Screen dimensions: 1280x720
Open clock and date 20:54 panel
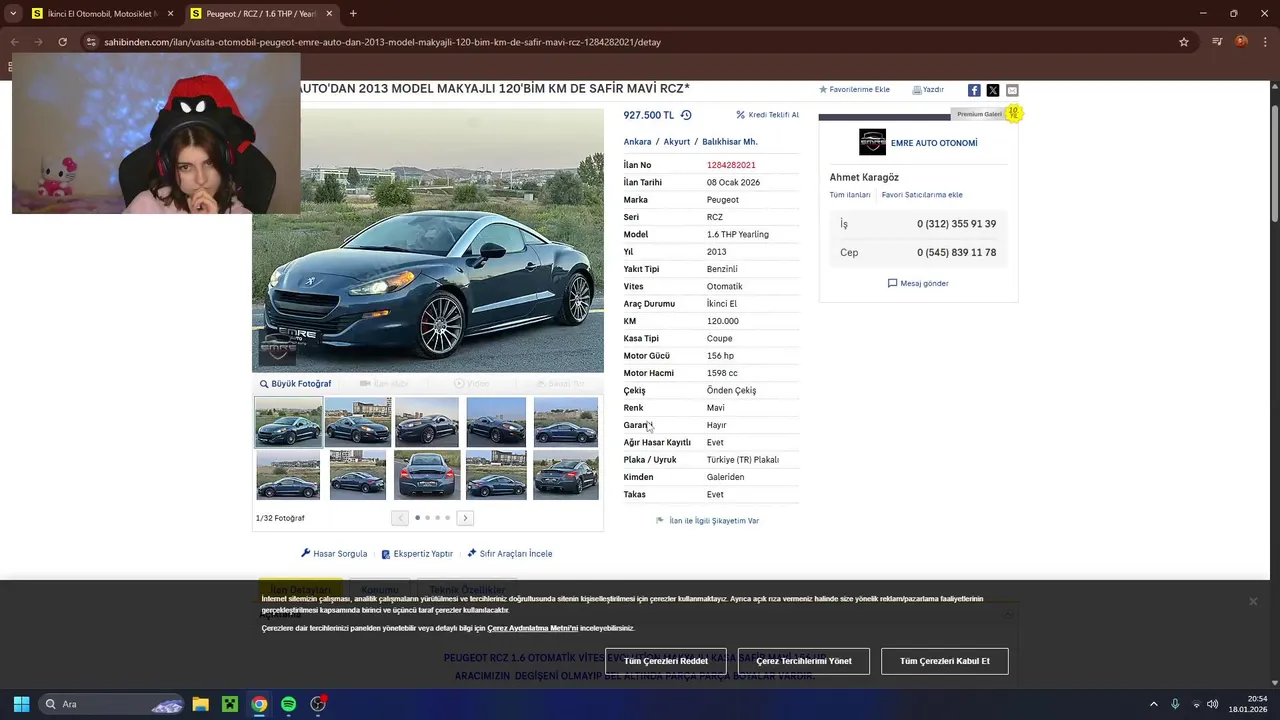click(1250, 704)
